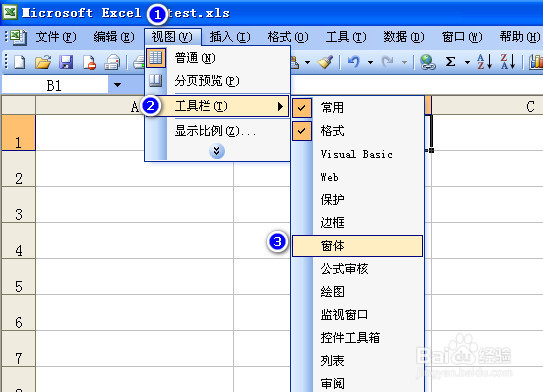Screen dimensions: 543x392
Task: Select row 2 header
Action: (x=18, y=169)
